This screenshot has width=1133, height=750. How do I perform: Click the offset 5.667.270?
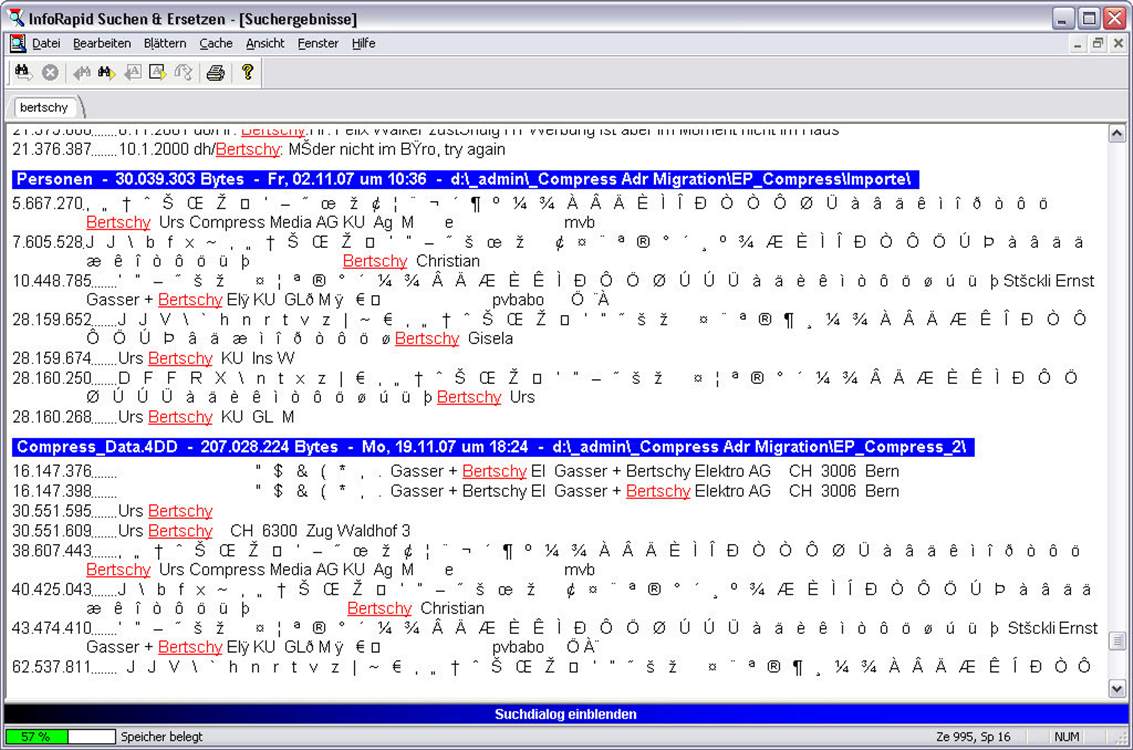[x=48, y=204]
